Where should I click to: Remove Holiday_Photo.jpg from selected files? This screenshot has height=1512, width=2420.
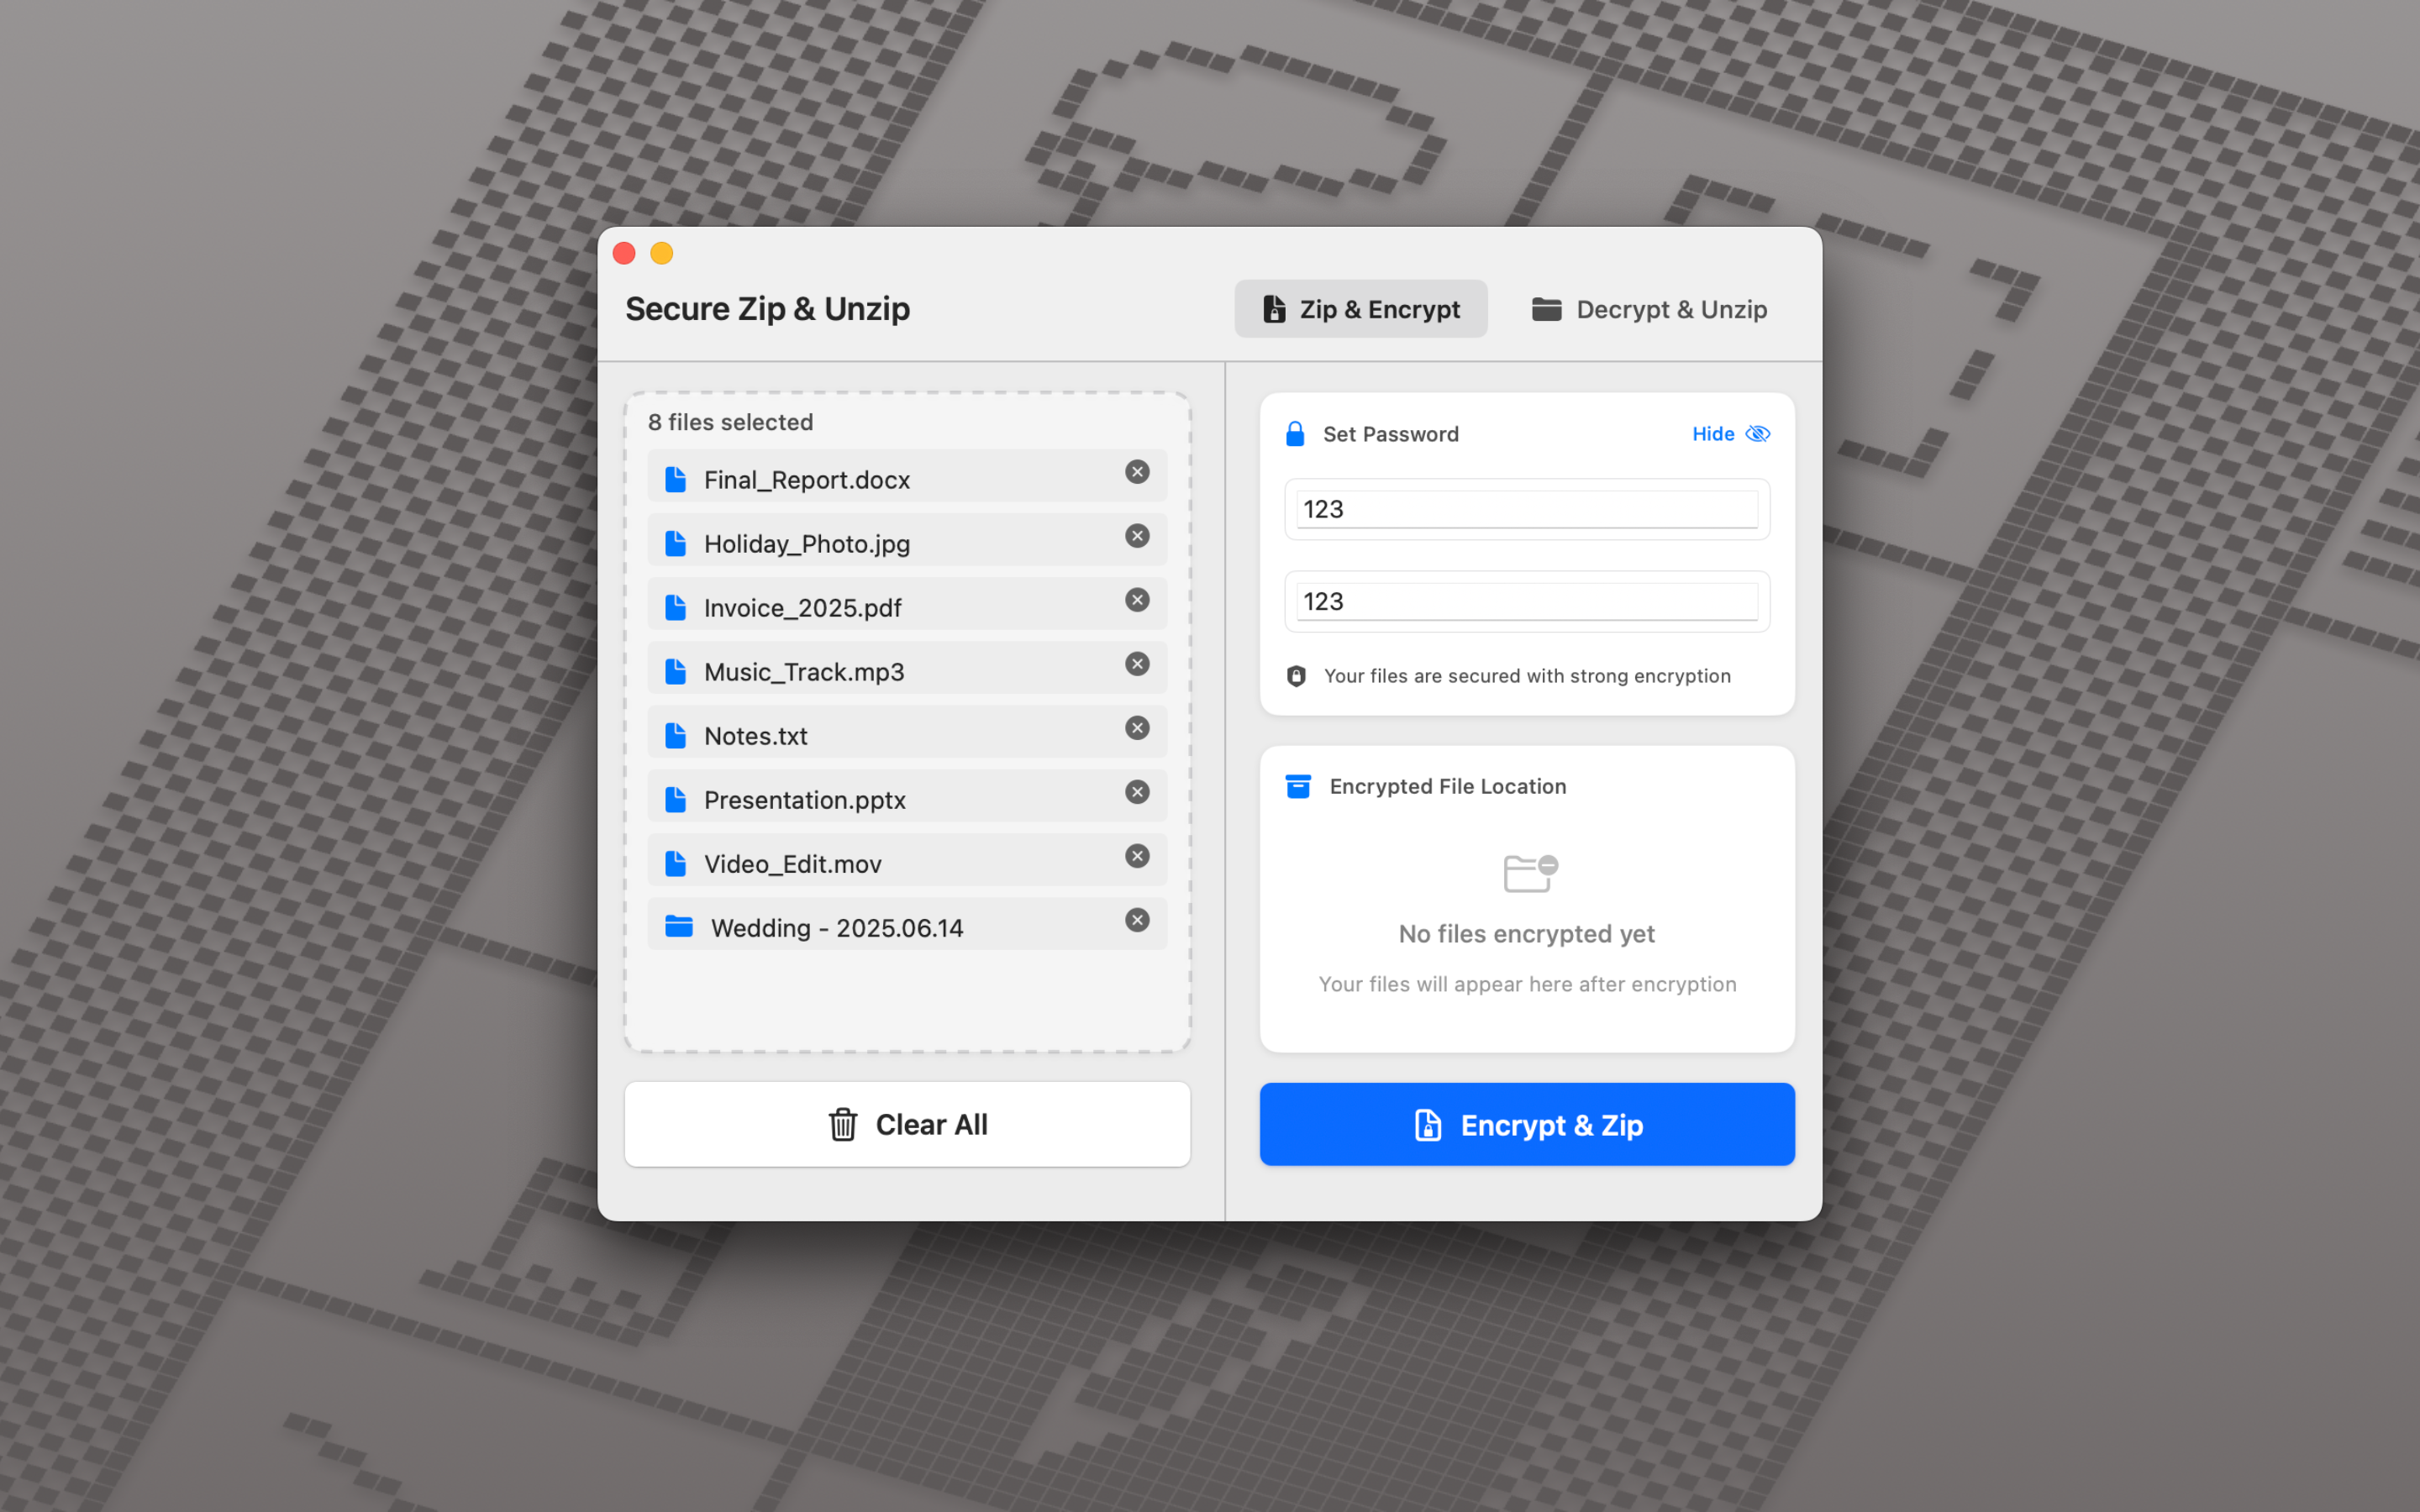tap(1137, 536)
